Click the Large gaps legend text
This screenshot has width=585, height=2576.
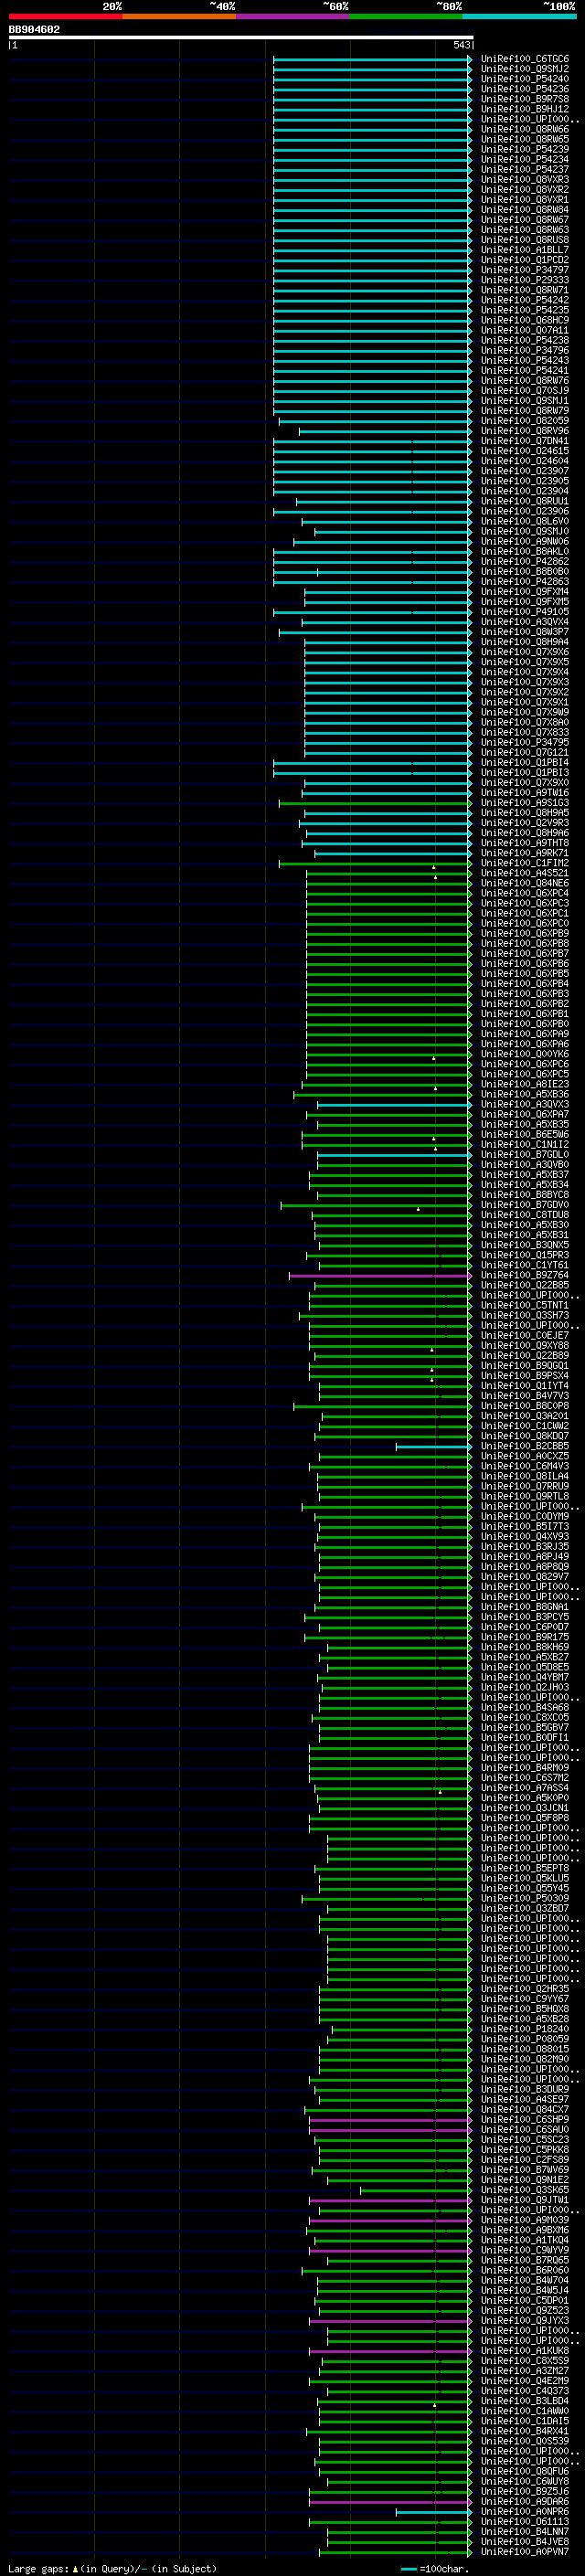112,2569
